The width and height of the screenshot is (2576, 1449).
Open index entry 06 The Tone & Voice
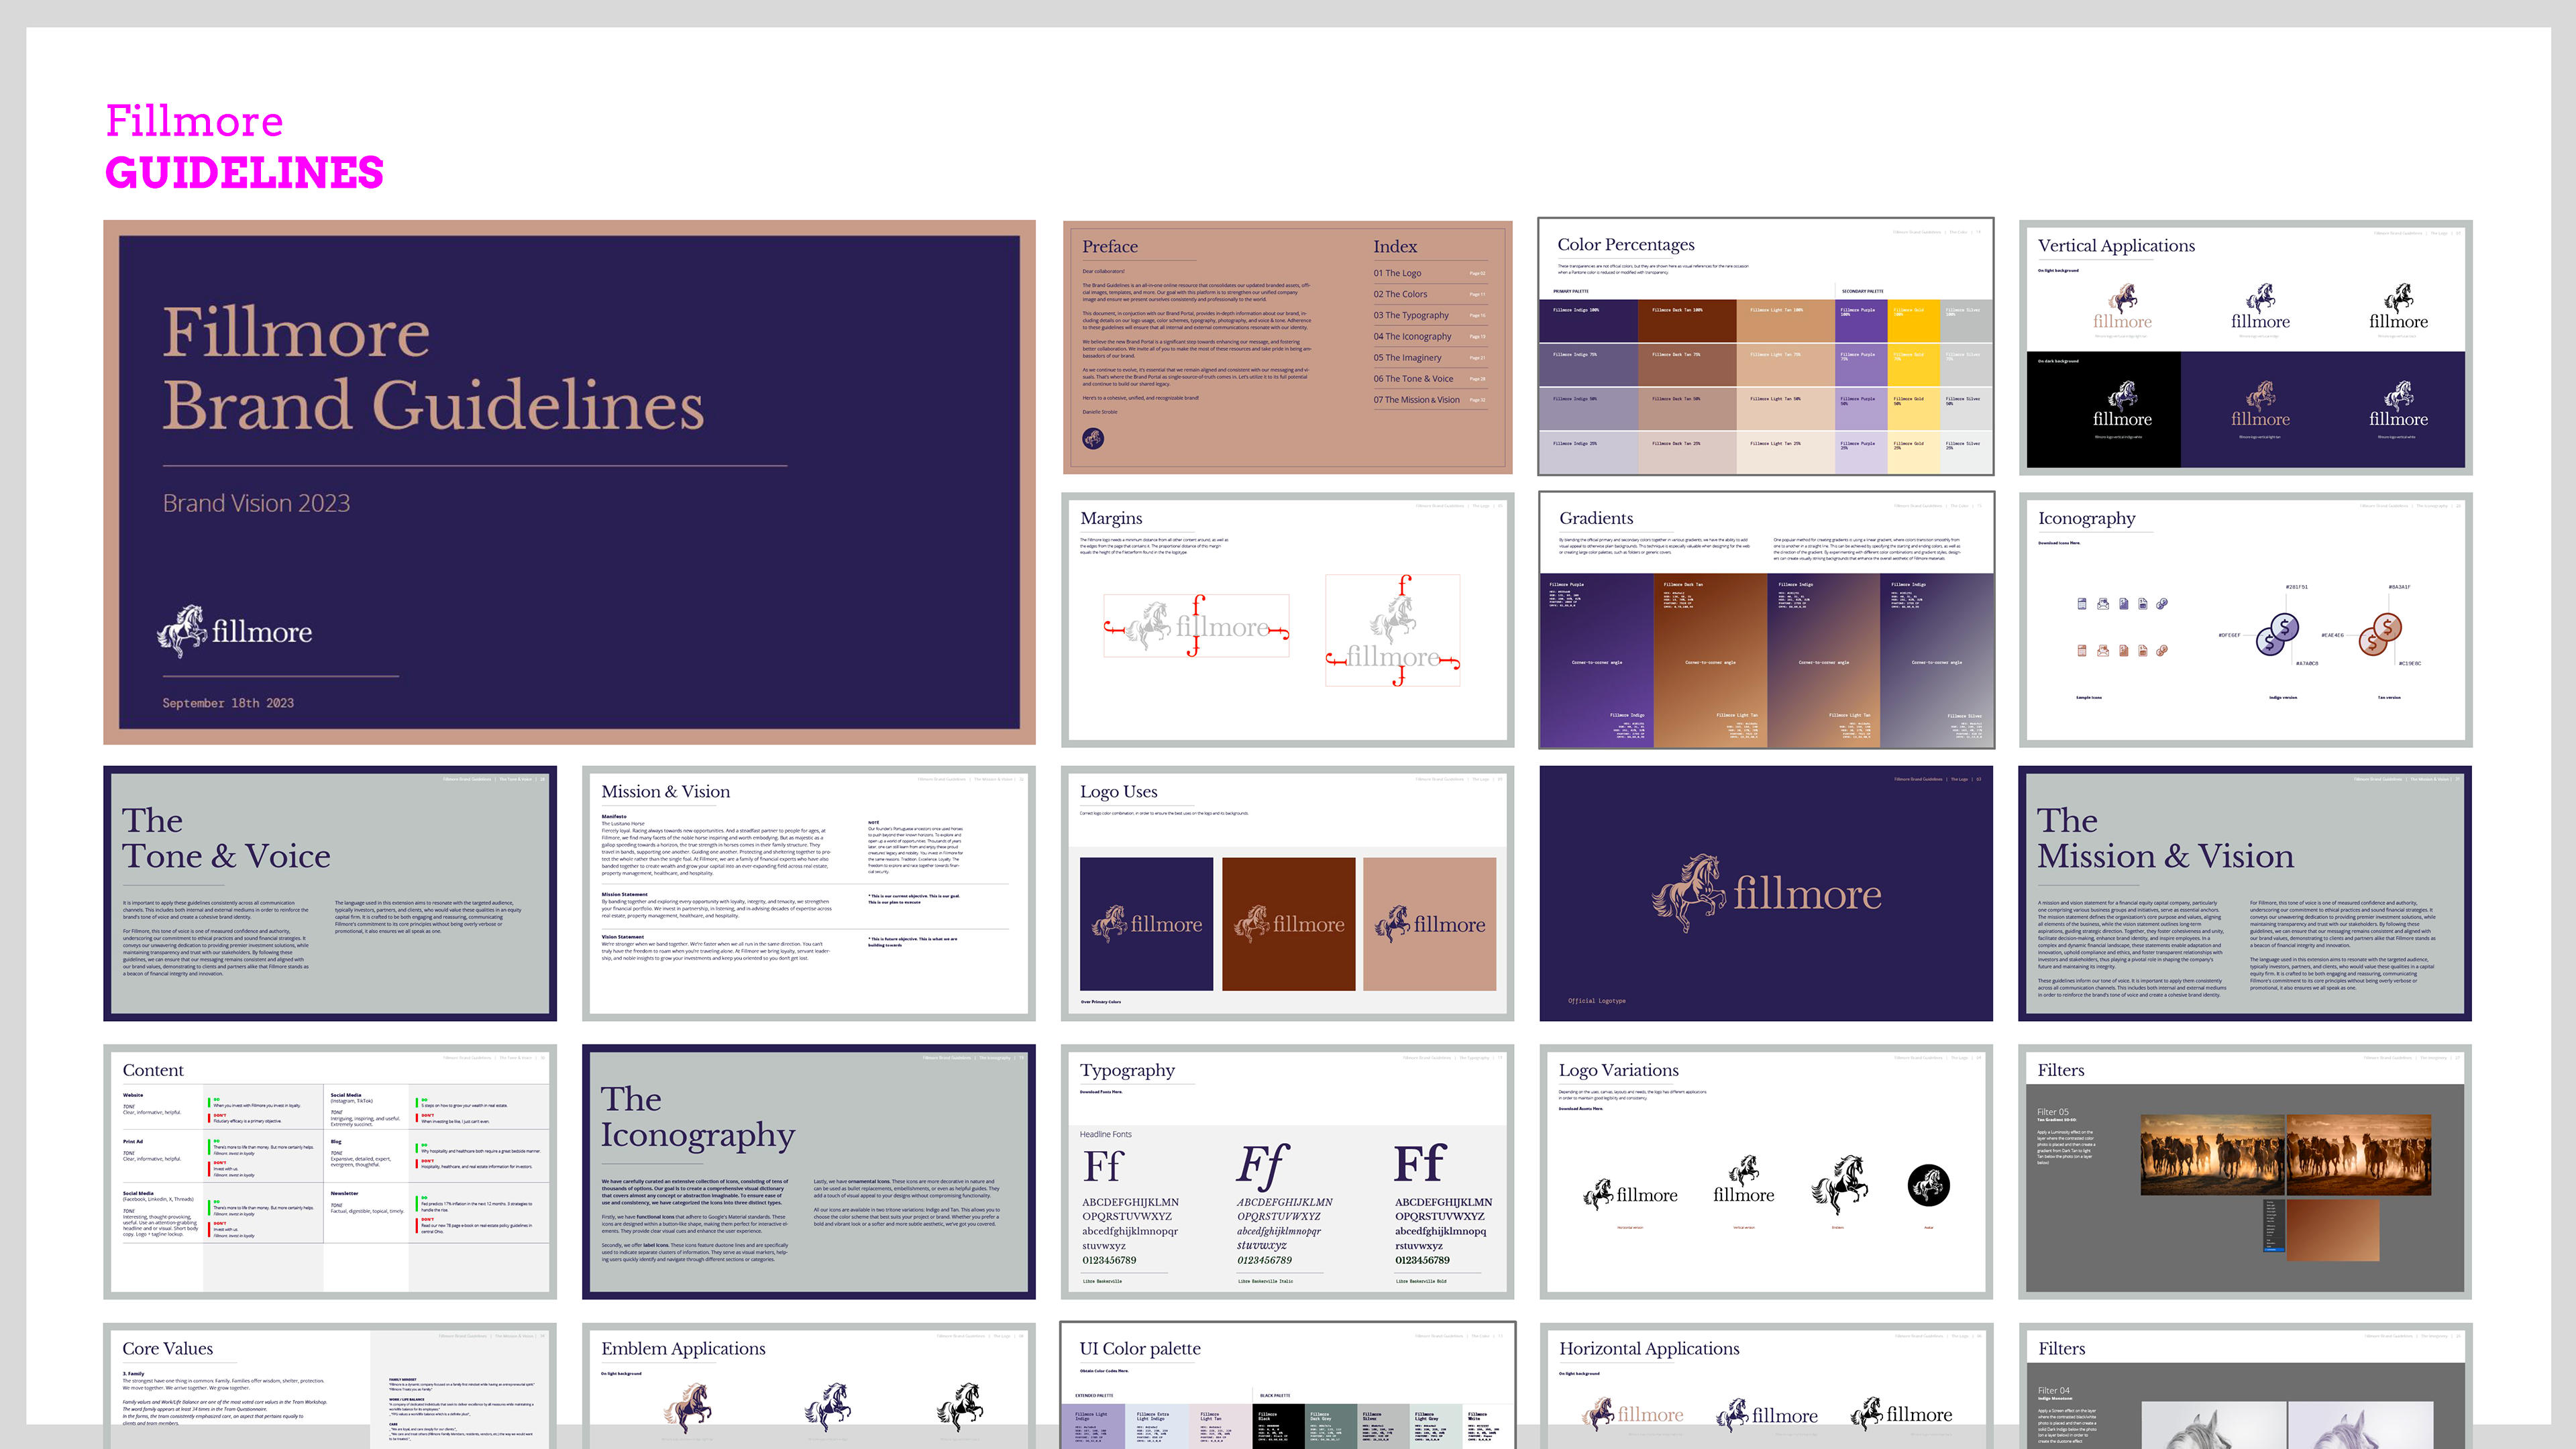(1413, 379)
